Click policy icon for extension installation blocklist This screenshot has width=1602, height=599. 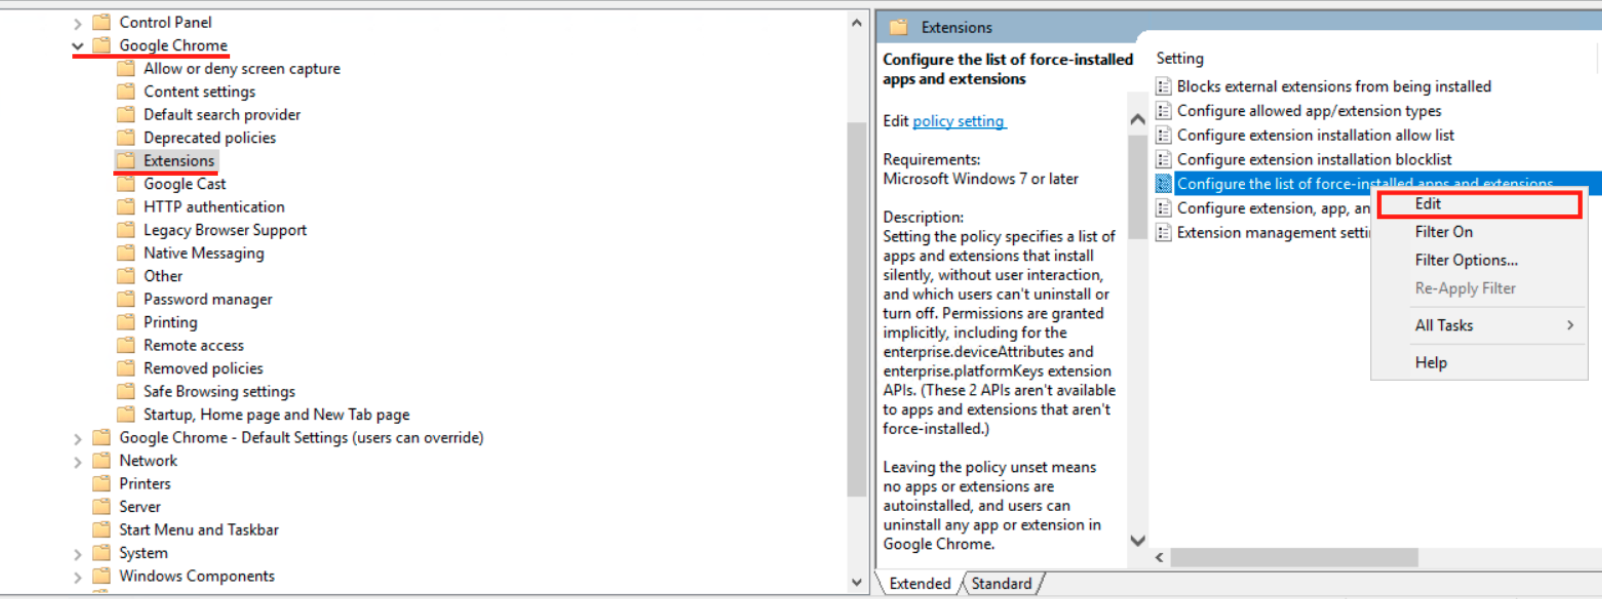click(x=1163, y=159)
